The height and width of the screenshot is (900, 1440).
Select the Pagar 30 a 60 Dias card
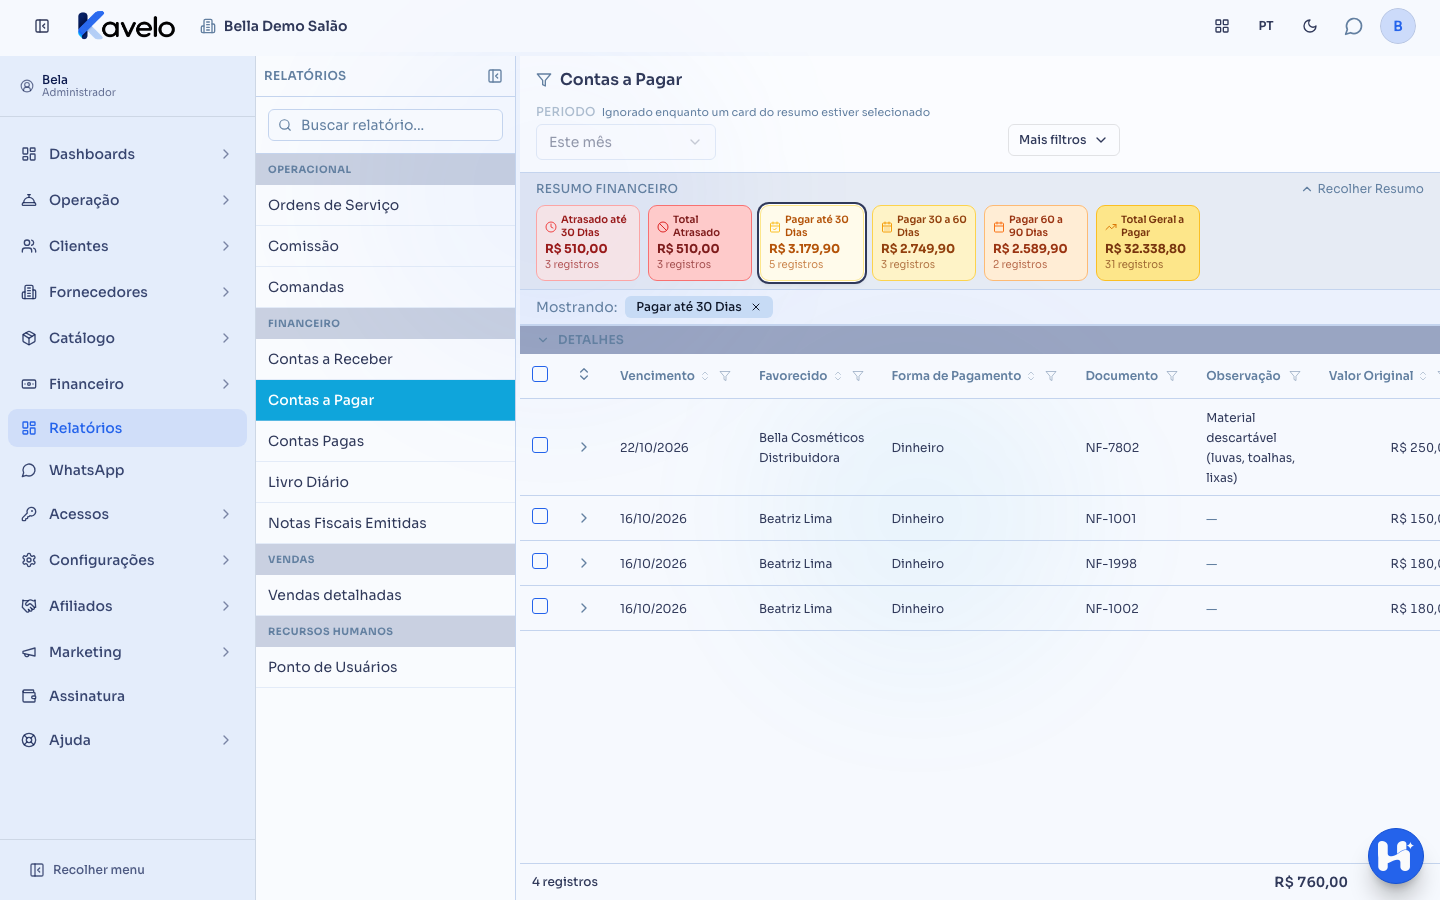[924, 243]
